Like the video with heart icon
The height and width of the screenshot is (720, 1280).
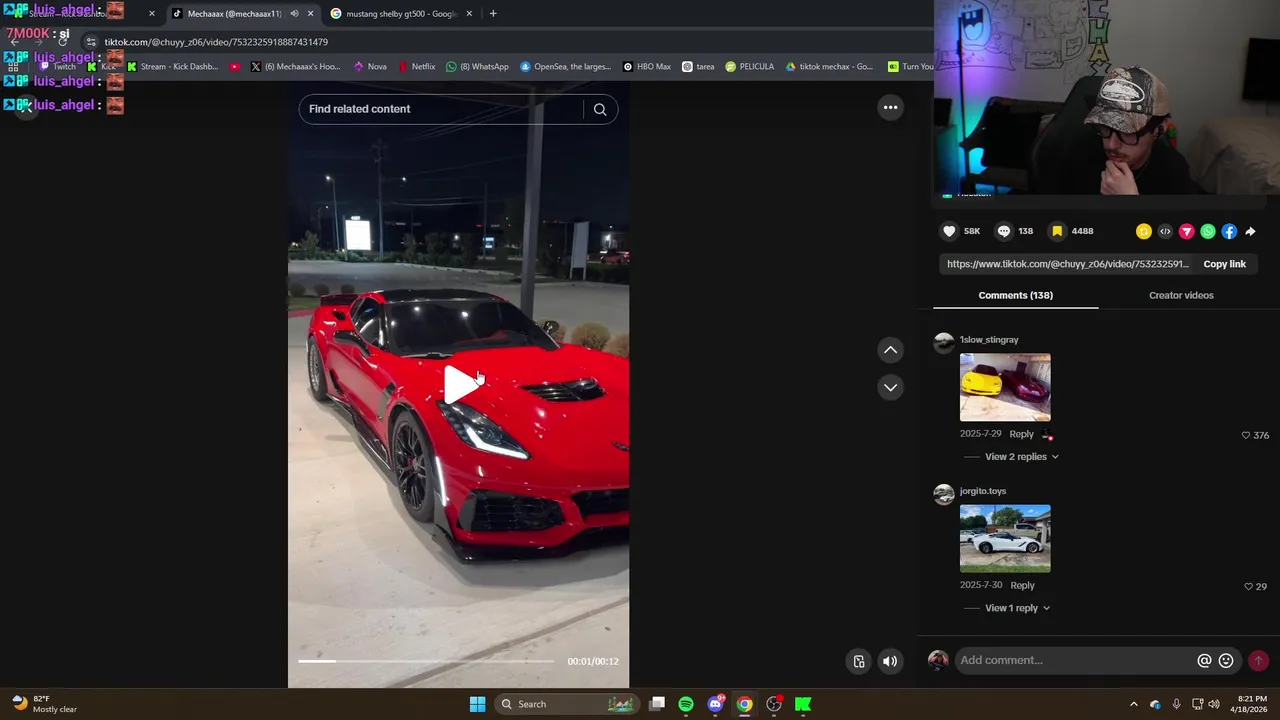coord(949,231)
